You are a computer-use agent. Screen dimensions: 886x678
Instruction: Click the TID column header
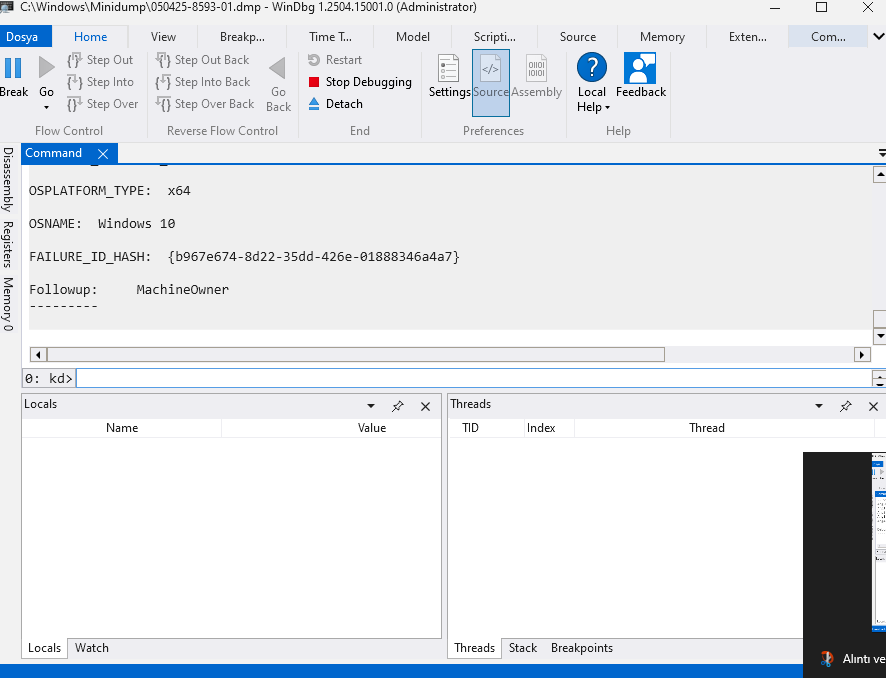click(x=470, y=428)
